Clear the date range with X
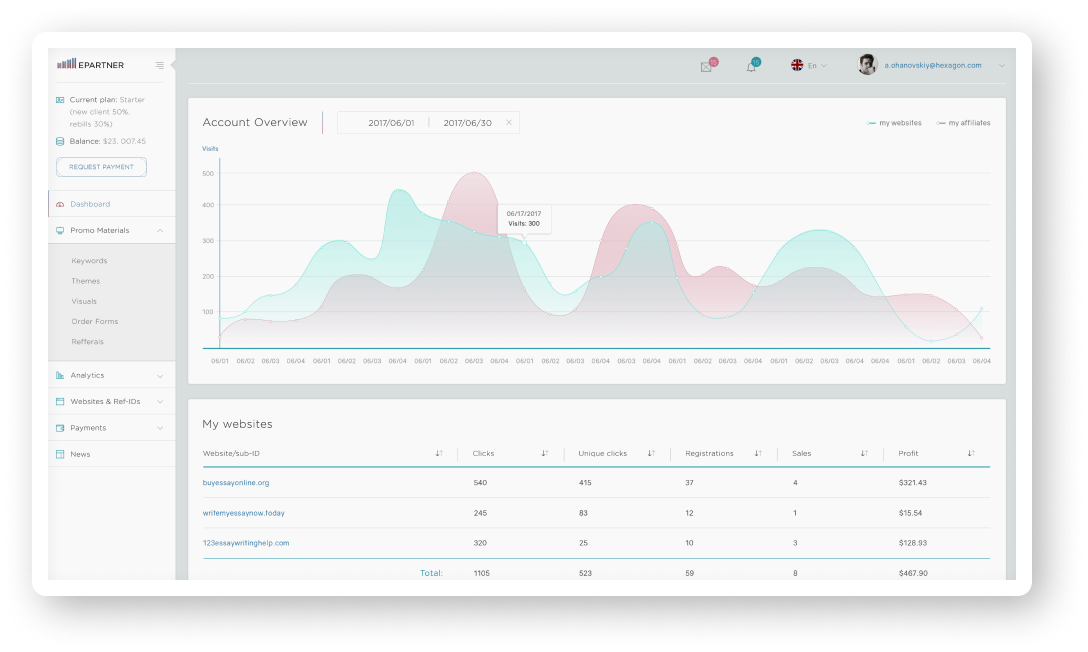Image resolution: width=1088 pixels, height=652 pixels. point(508,123)
